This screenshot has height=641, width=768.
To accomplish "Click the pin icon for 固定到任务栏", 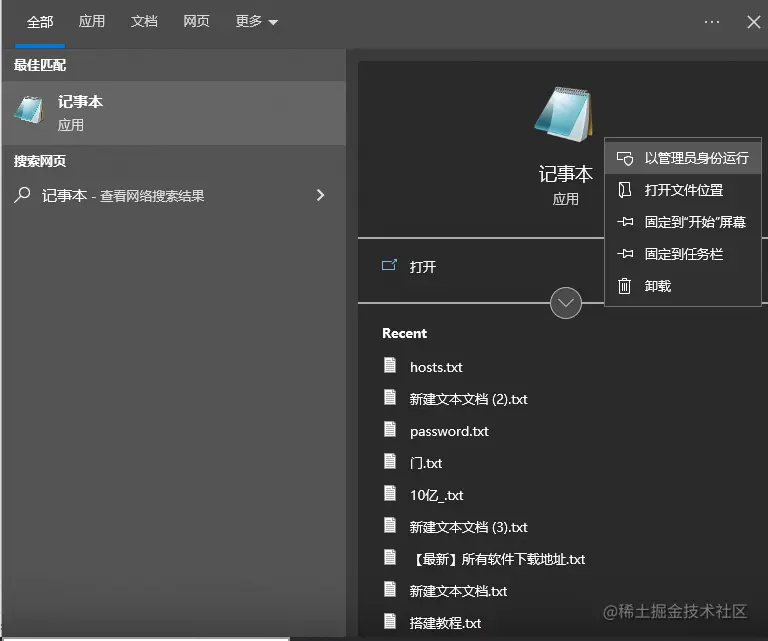I will click(625, 254).
